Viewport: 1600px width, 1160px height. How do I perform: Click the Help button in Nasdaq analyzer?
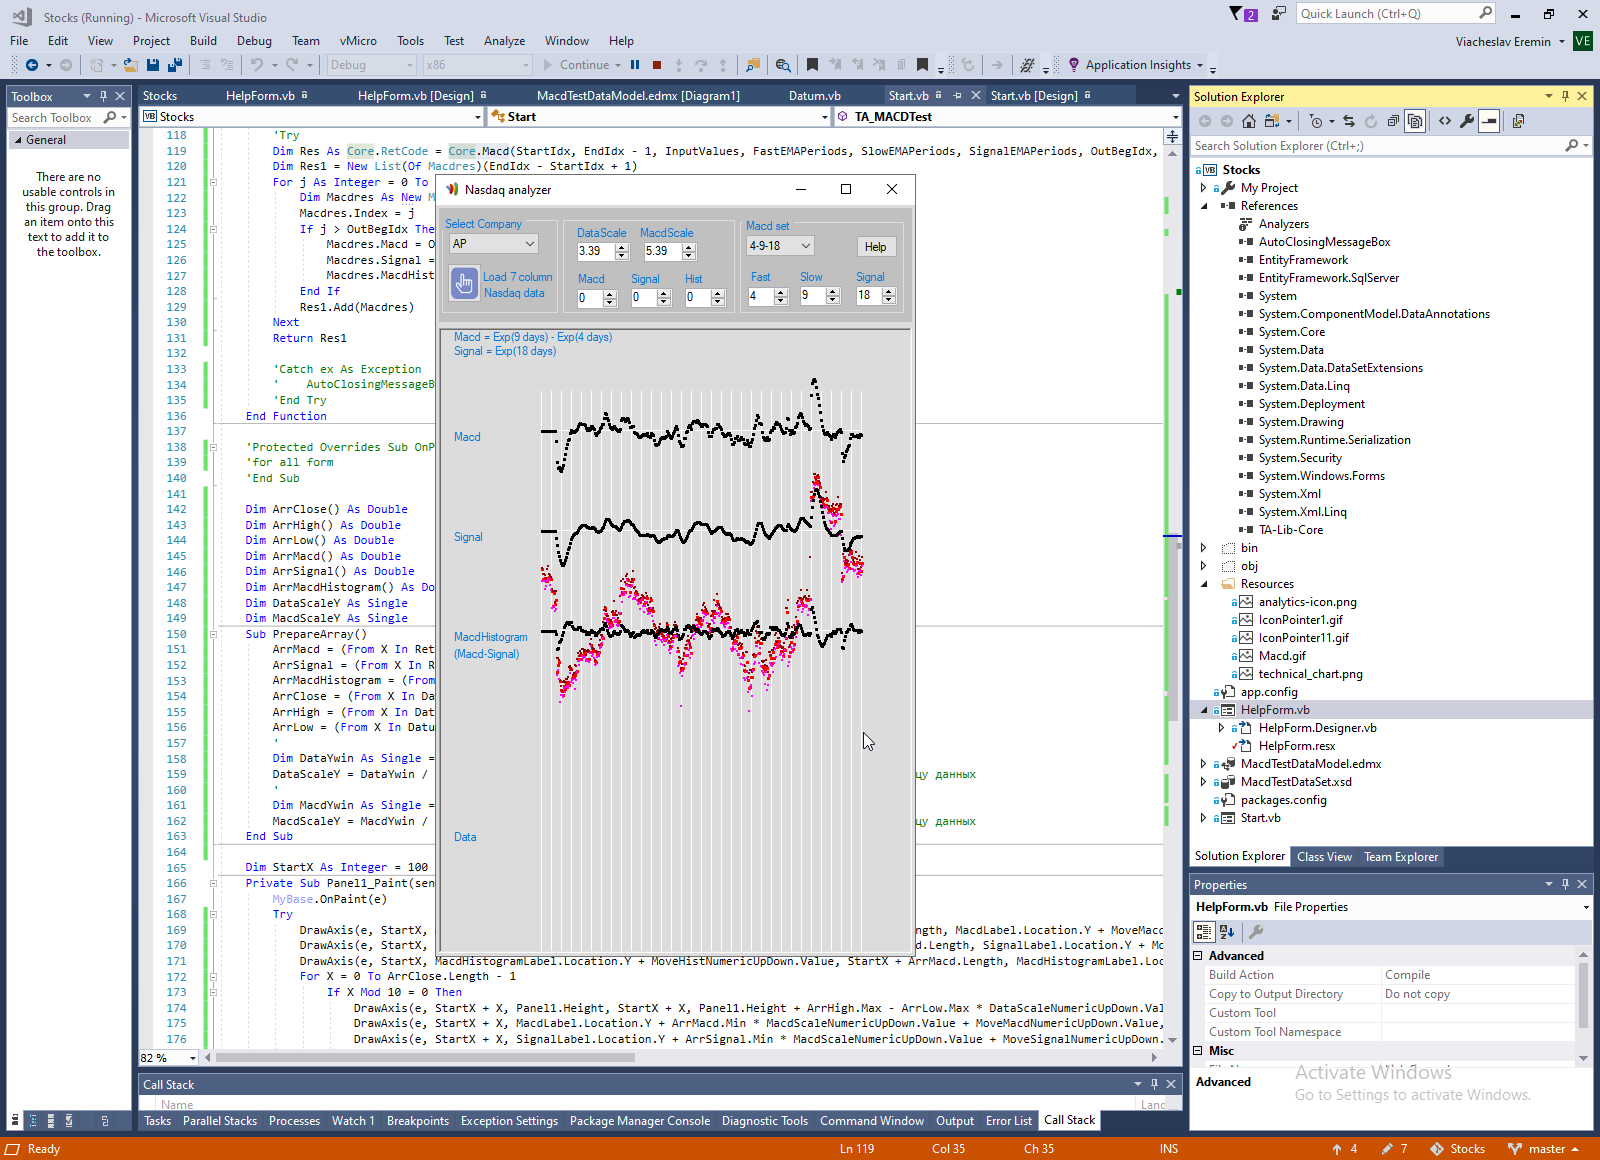(x=875, y=247)
